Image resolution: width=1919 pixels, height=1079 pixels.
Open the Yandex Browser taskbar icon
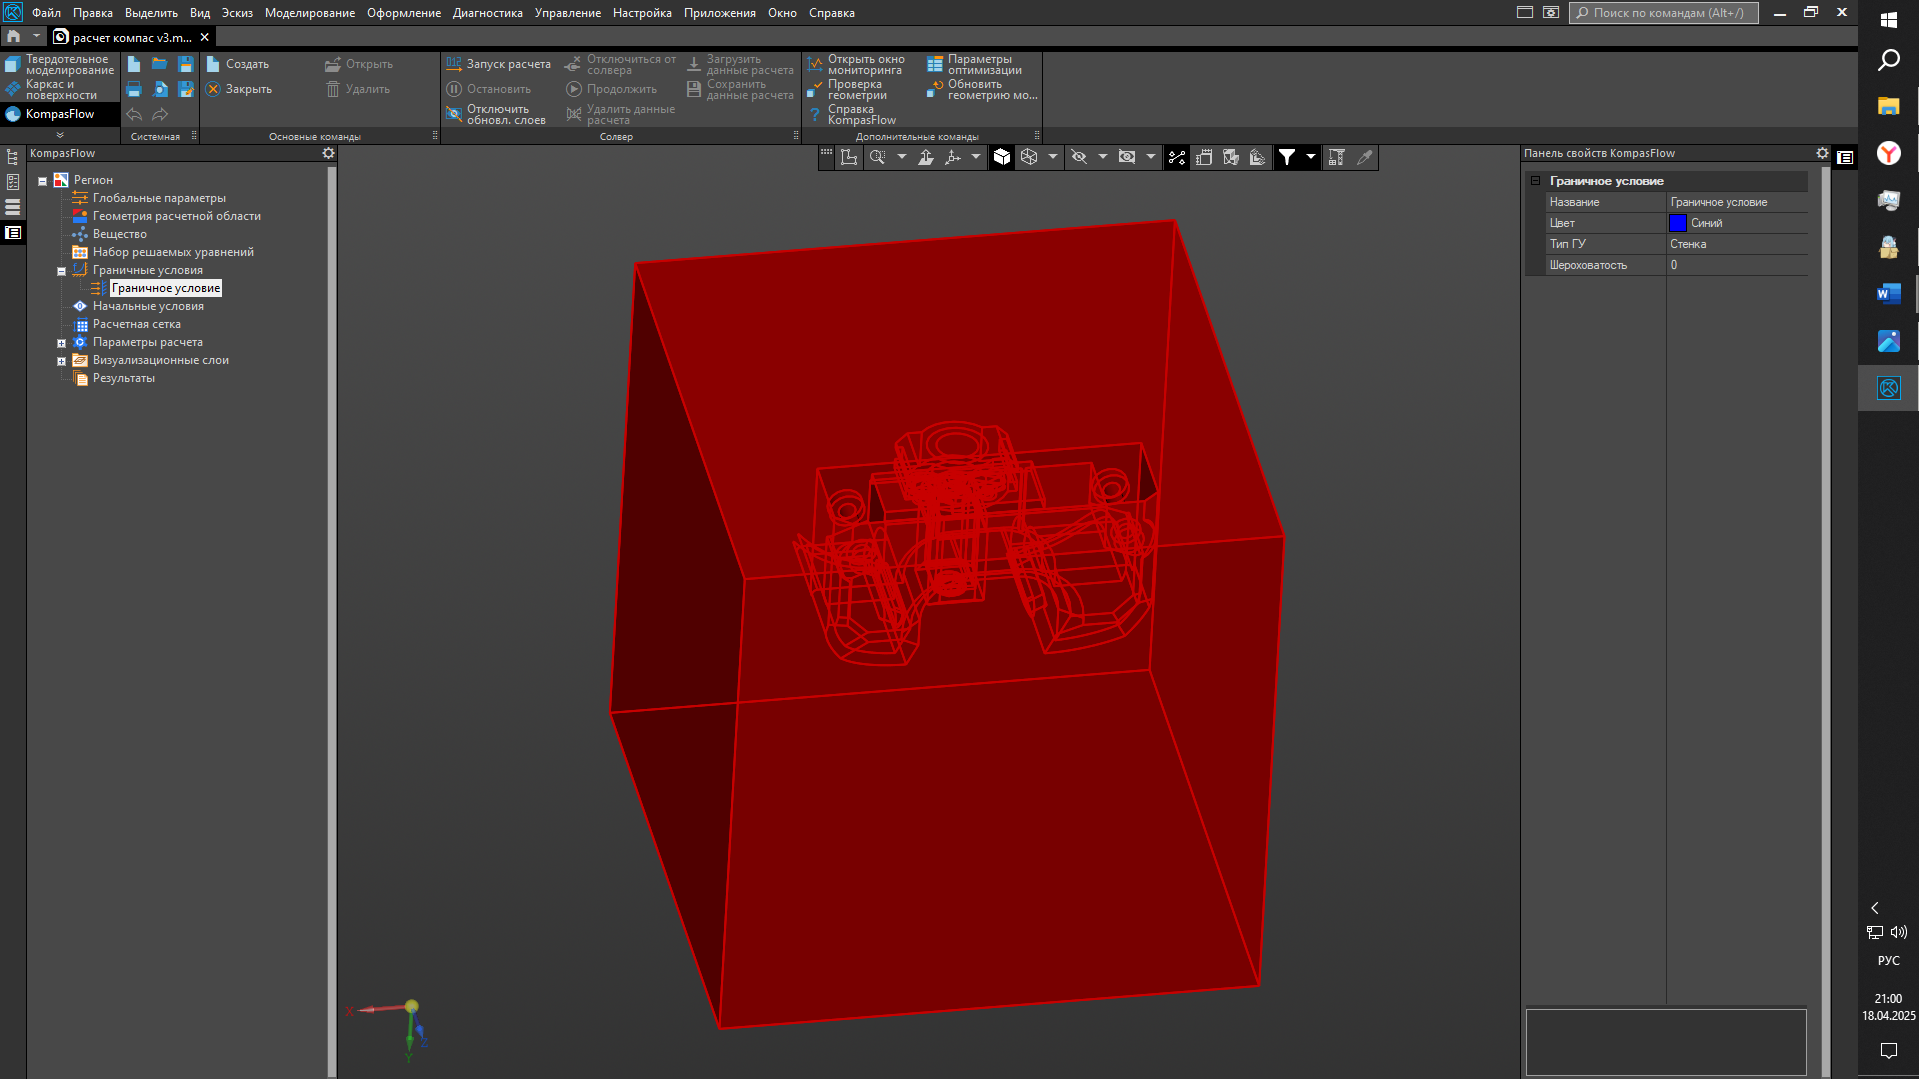[x=1888, y=153]
